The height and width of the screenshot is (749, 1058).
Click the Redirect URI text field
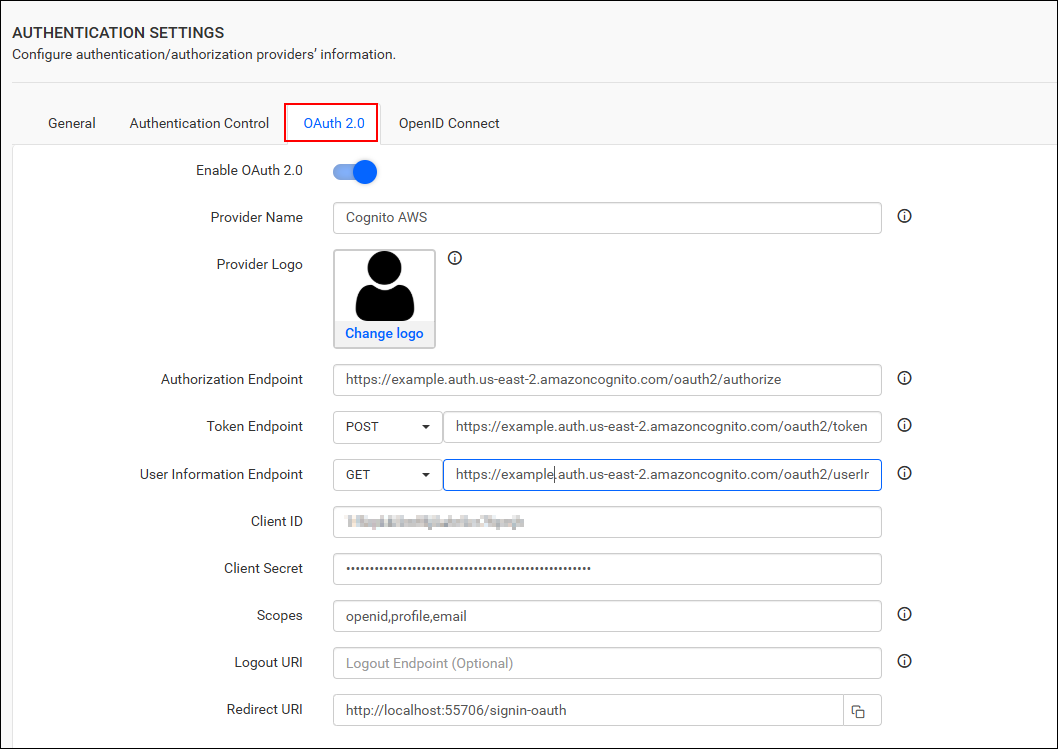point(588,711)
